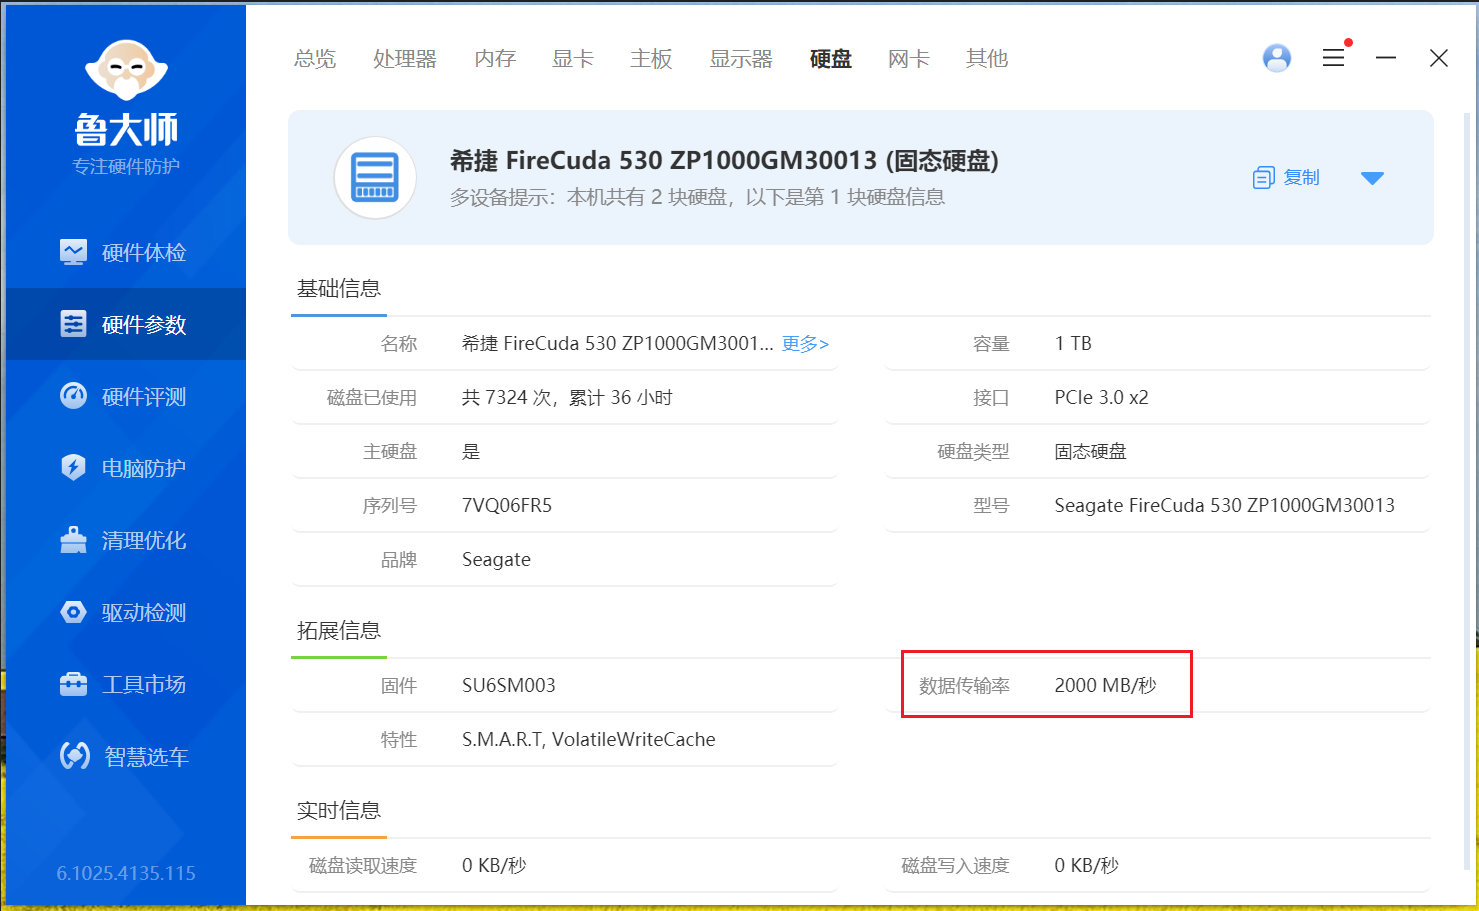Click the 拓展信息 section heading
Image resolution: width=1479 pixels, height=911 pixels.
(339, 631)
